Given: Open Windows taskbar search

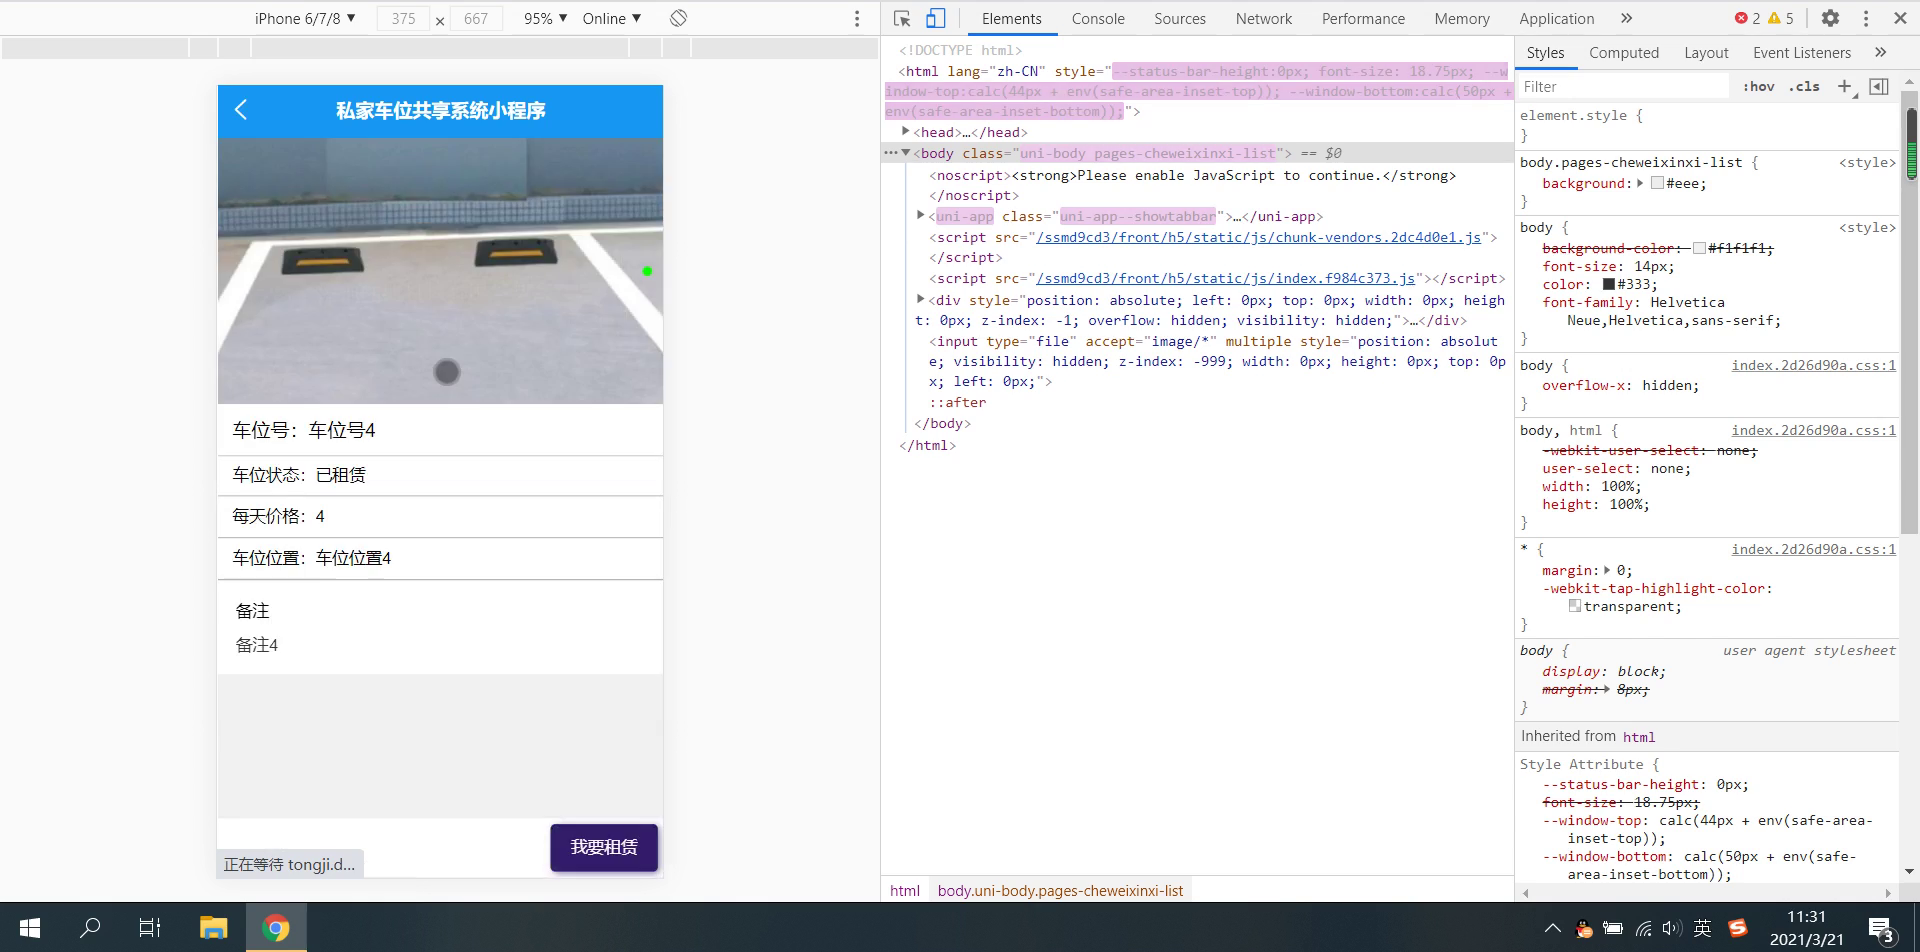Looking at the screenshot, I should click(x=90, y=928).
